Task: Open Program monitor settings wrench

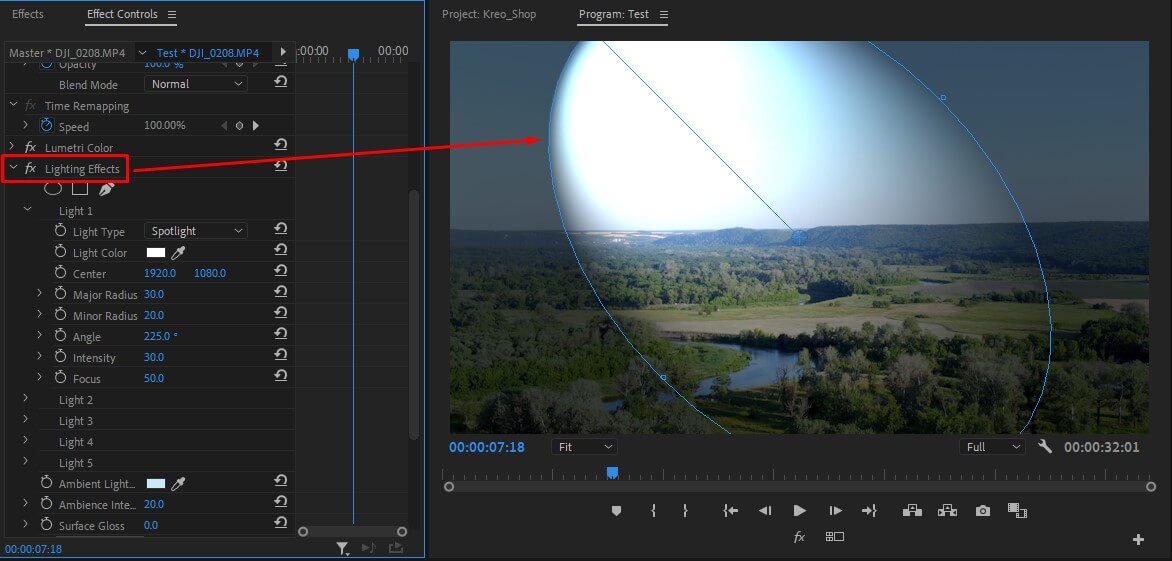Action: click(1045, 446)
